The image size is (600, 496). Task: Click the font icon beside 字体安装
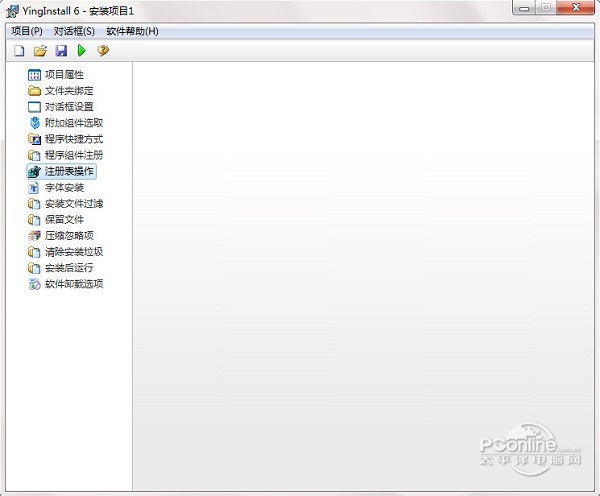tap(34, 188)
